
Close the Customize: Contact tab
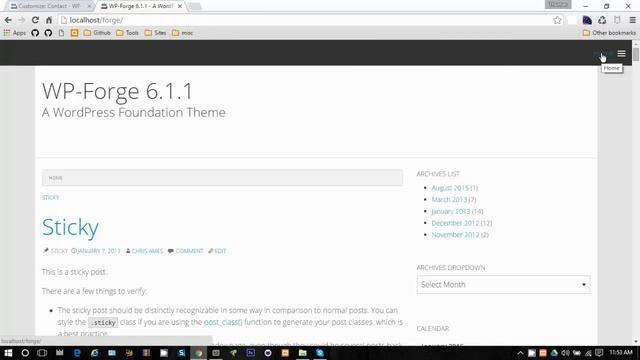[x=89, y=6]
